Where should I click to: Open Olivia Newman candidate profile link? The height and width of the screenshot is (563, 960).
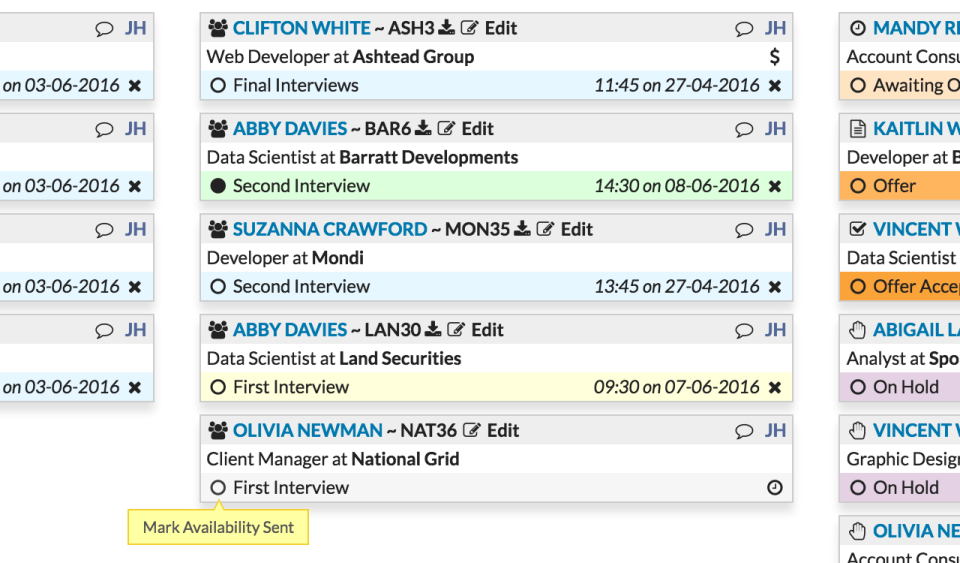coord(308,431)
